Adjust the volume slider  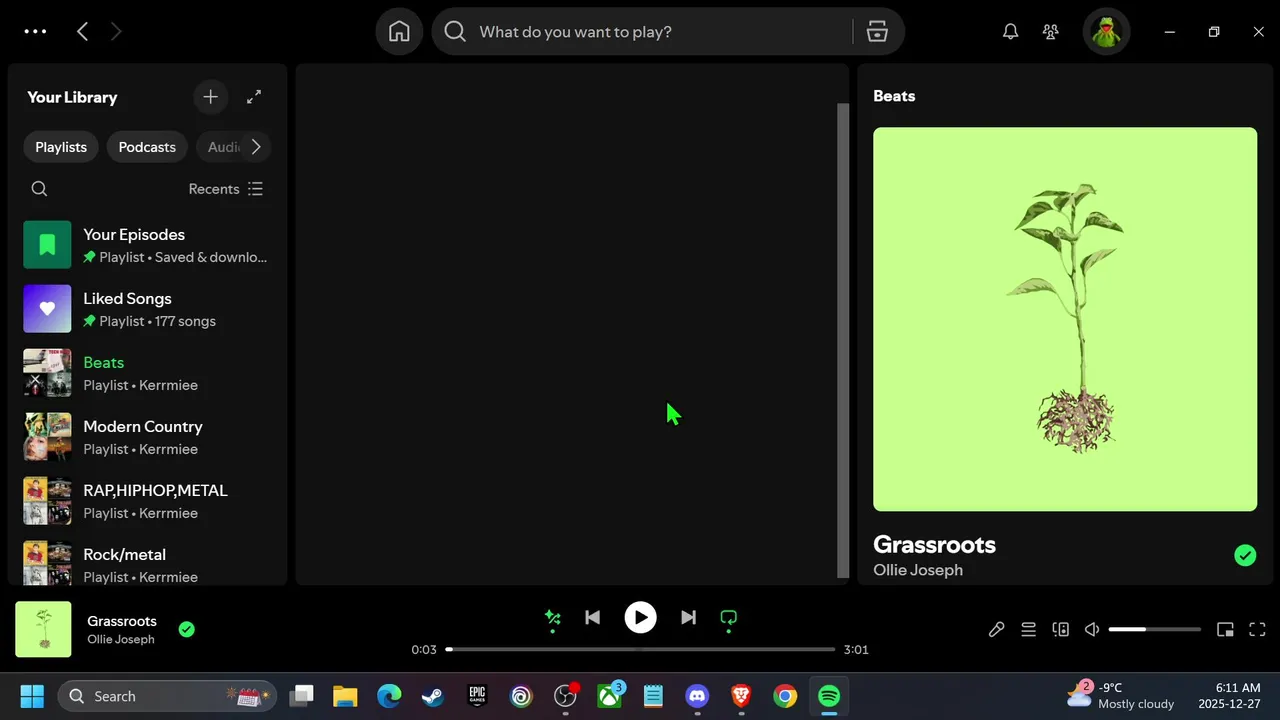coord(1154,629)
